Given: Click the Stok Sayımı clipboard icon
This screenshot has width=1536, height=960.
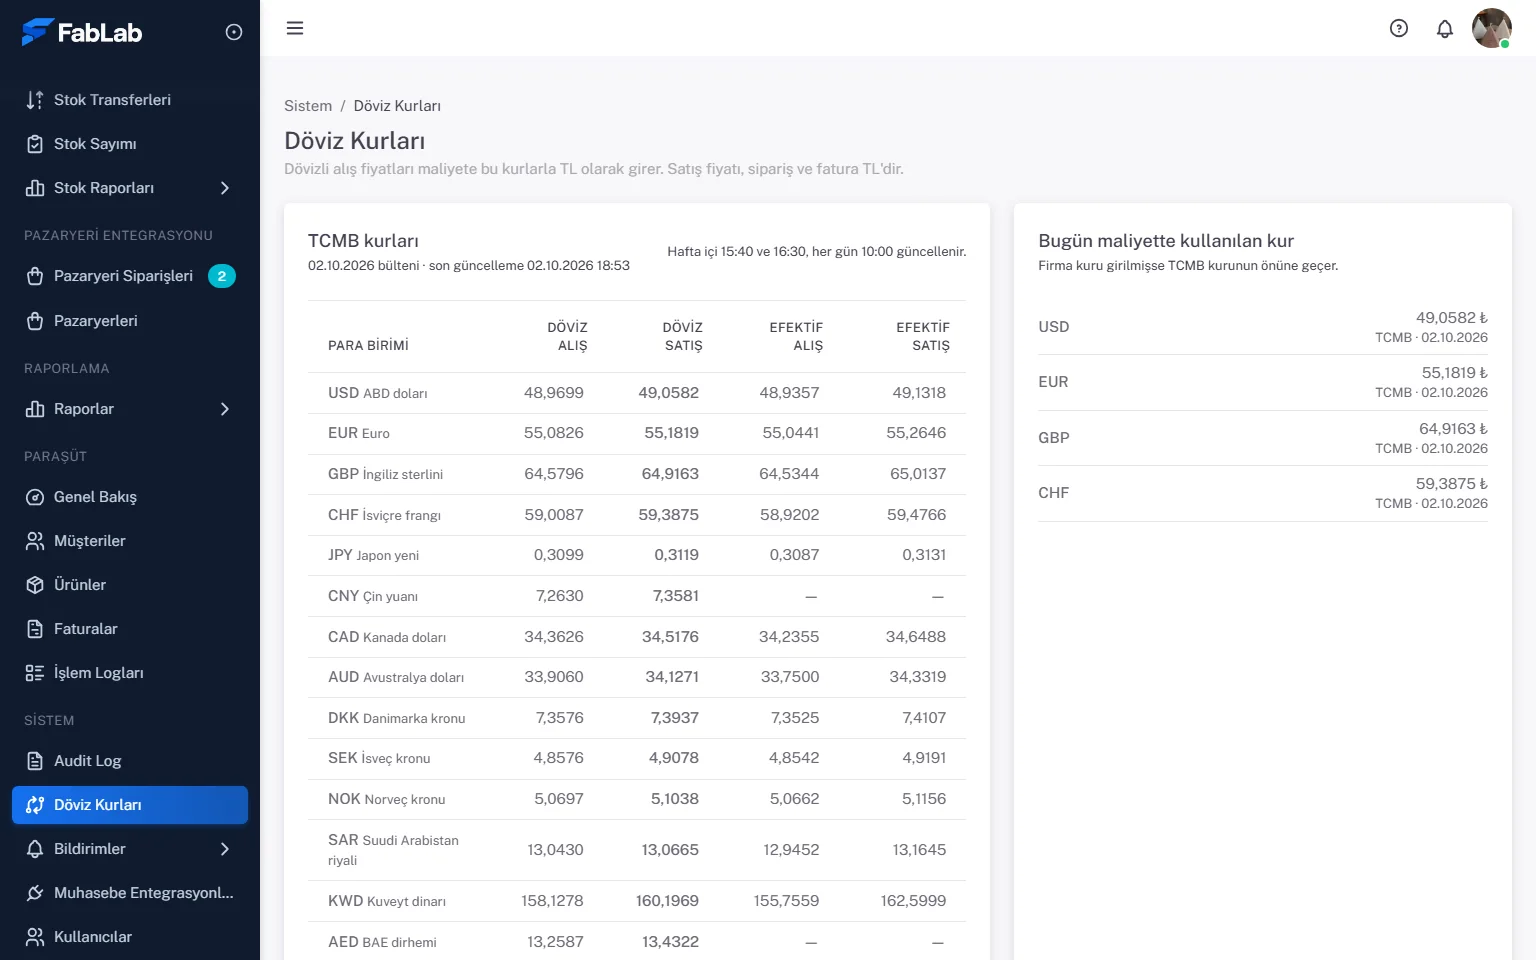Looking at the screenshot, I should tap(35, 144).
